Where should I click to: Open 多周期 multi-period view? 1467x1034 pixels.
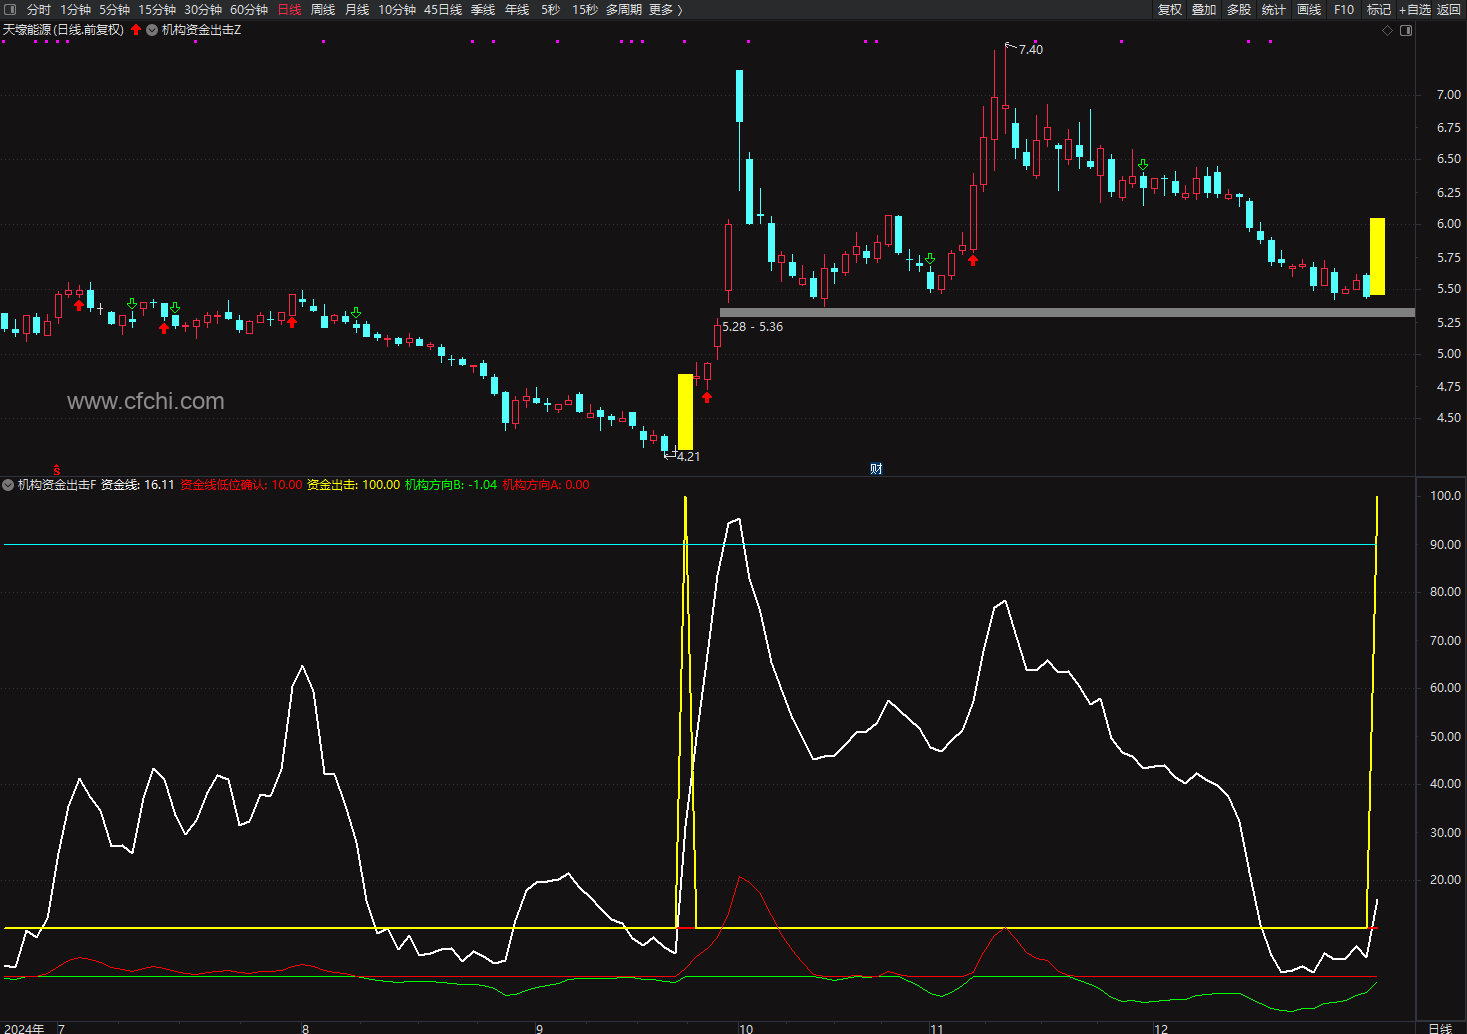coord(624,9)
